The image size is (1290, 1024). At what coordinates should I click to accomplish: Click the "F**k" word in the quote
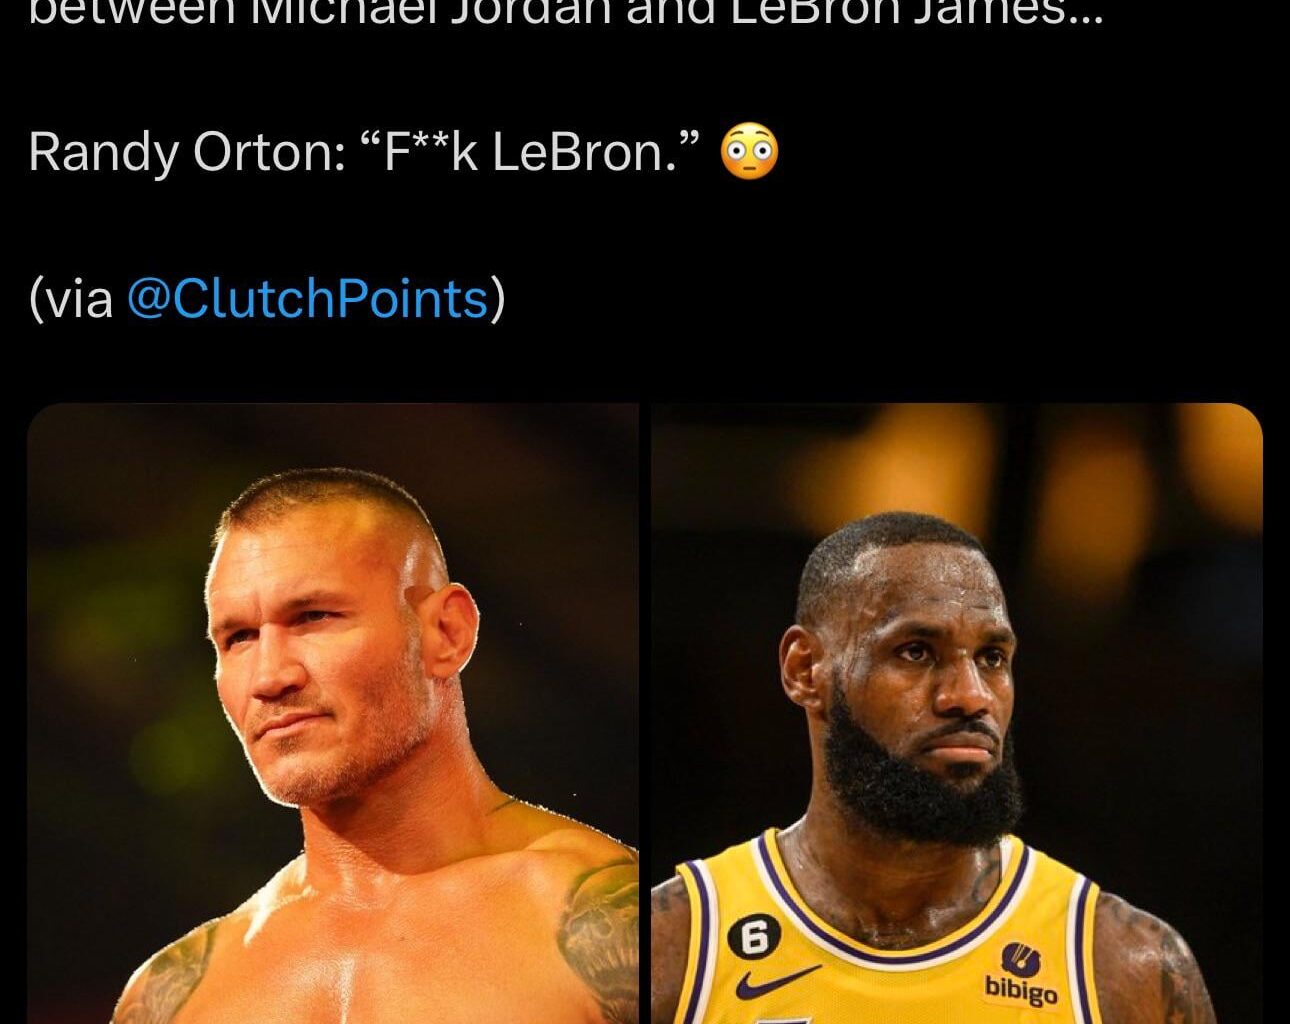coord(416,152)
